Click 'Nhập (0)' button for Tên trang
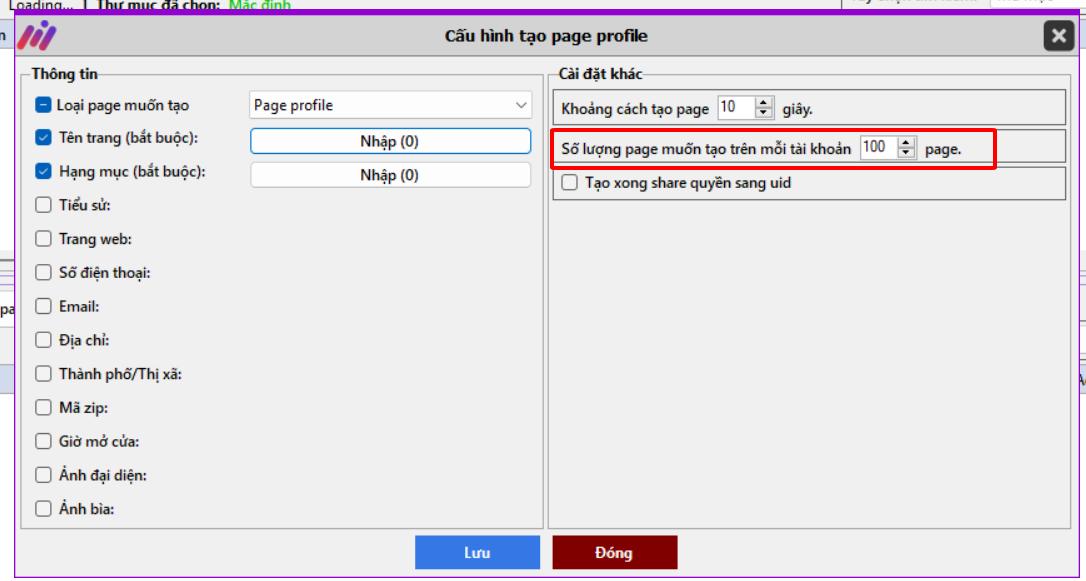The width and height of the screenshot is (1086, 581). (x=390, y=141)
